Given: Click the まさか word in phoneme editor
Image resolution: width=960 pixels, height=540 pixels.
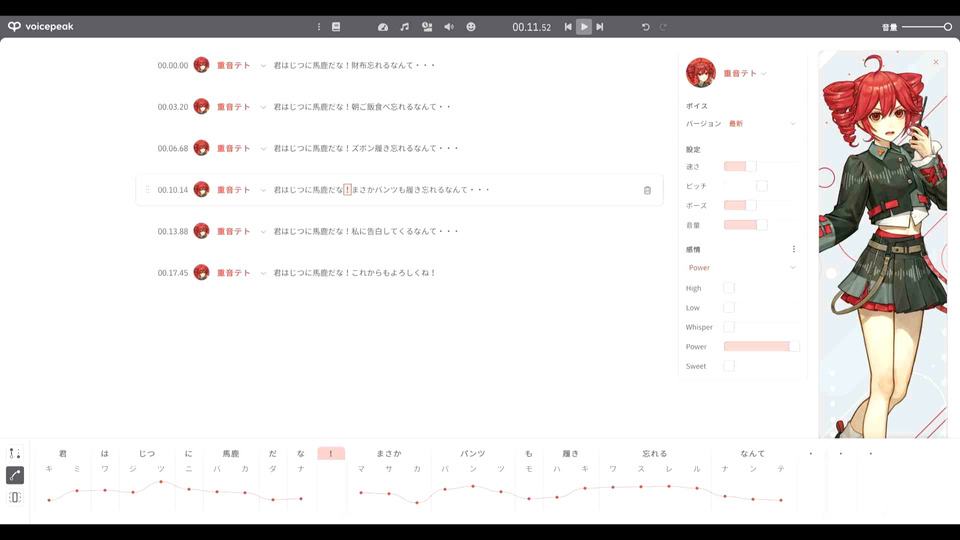Looking at the screenshot, I should click(x=389, y=454).
